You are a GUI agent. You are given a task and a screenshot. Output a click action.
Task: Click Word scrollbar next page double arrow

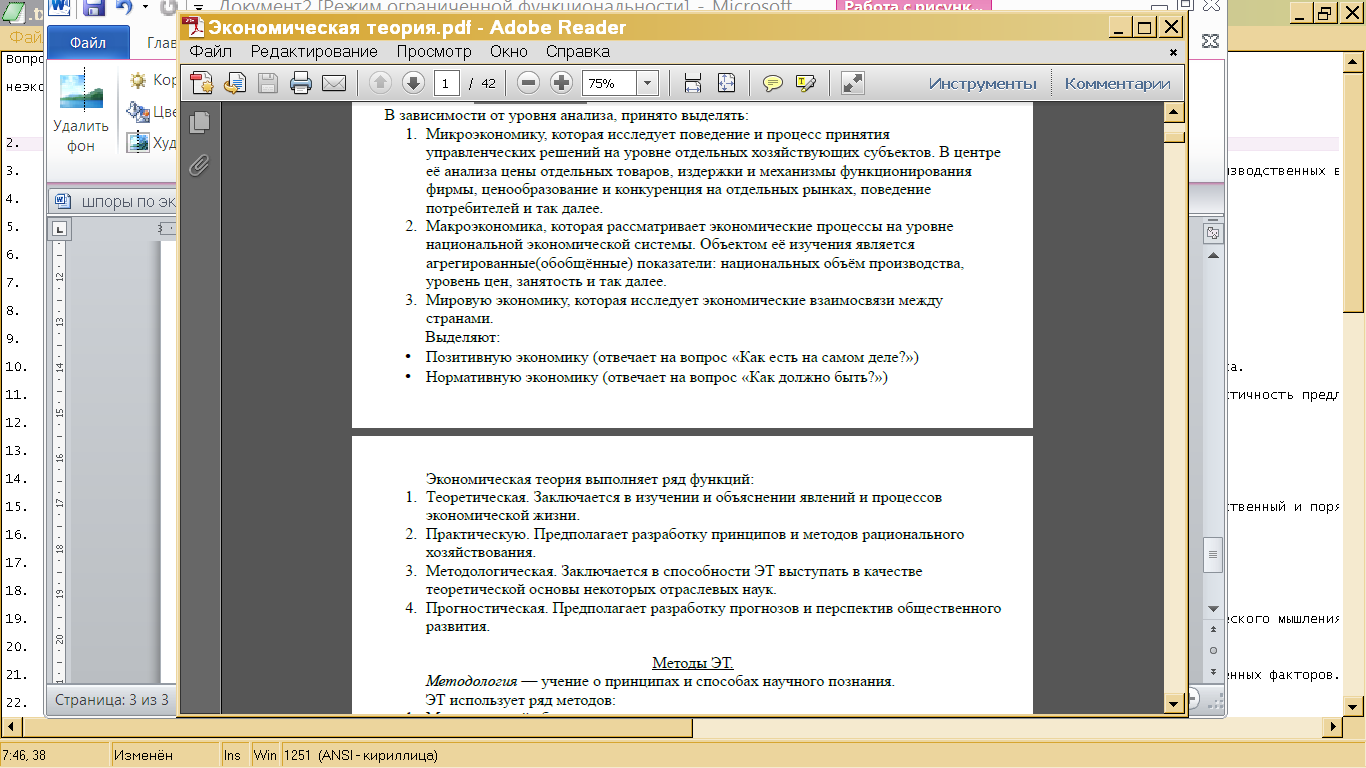click(1213, 671)
